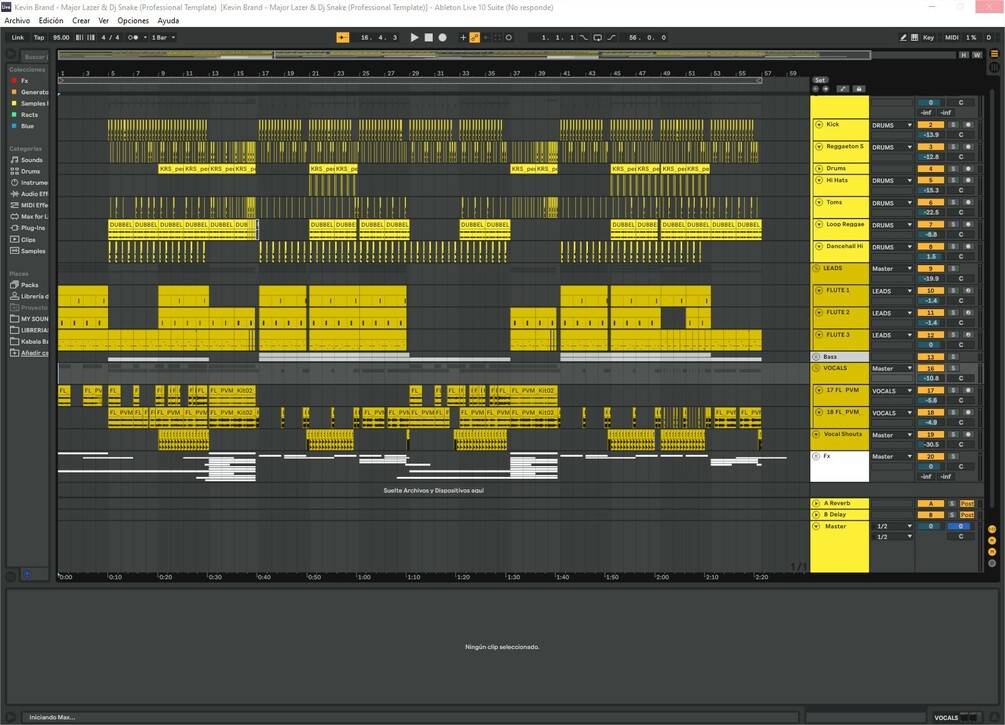The width and height of the screenshot is (1005, 725).
Task: Open the Audio Effects category
Action: click(29, 194)
